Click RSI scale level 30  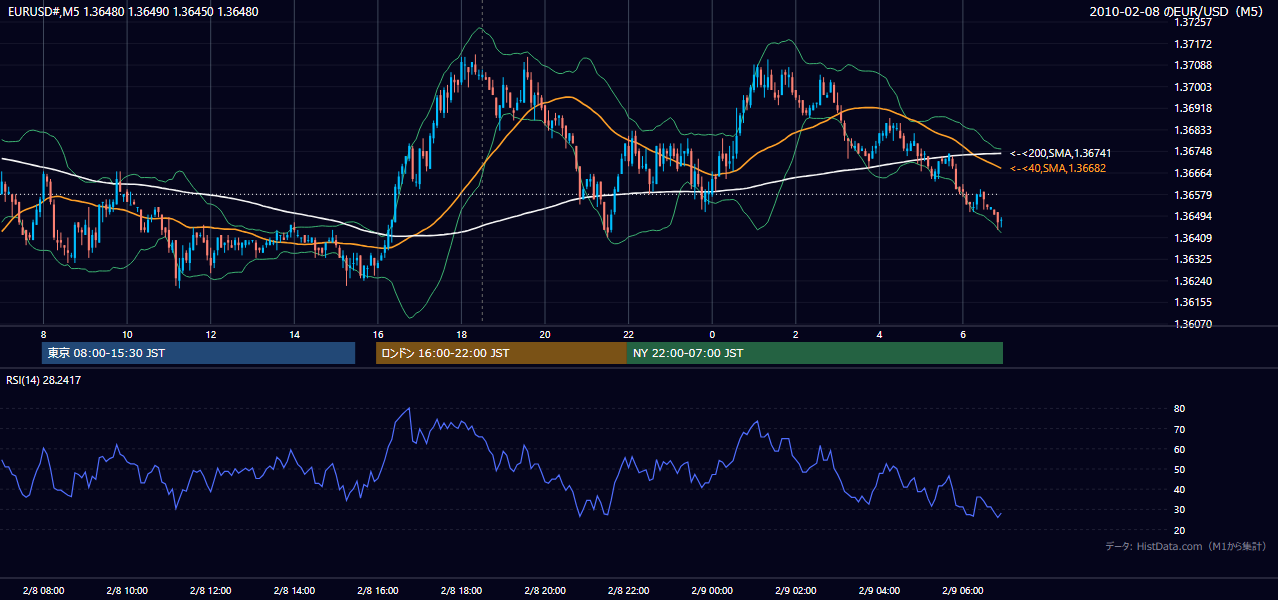tap(1180, 510)
